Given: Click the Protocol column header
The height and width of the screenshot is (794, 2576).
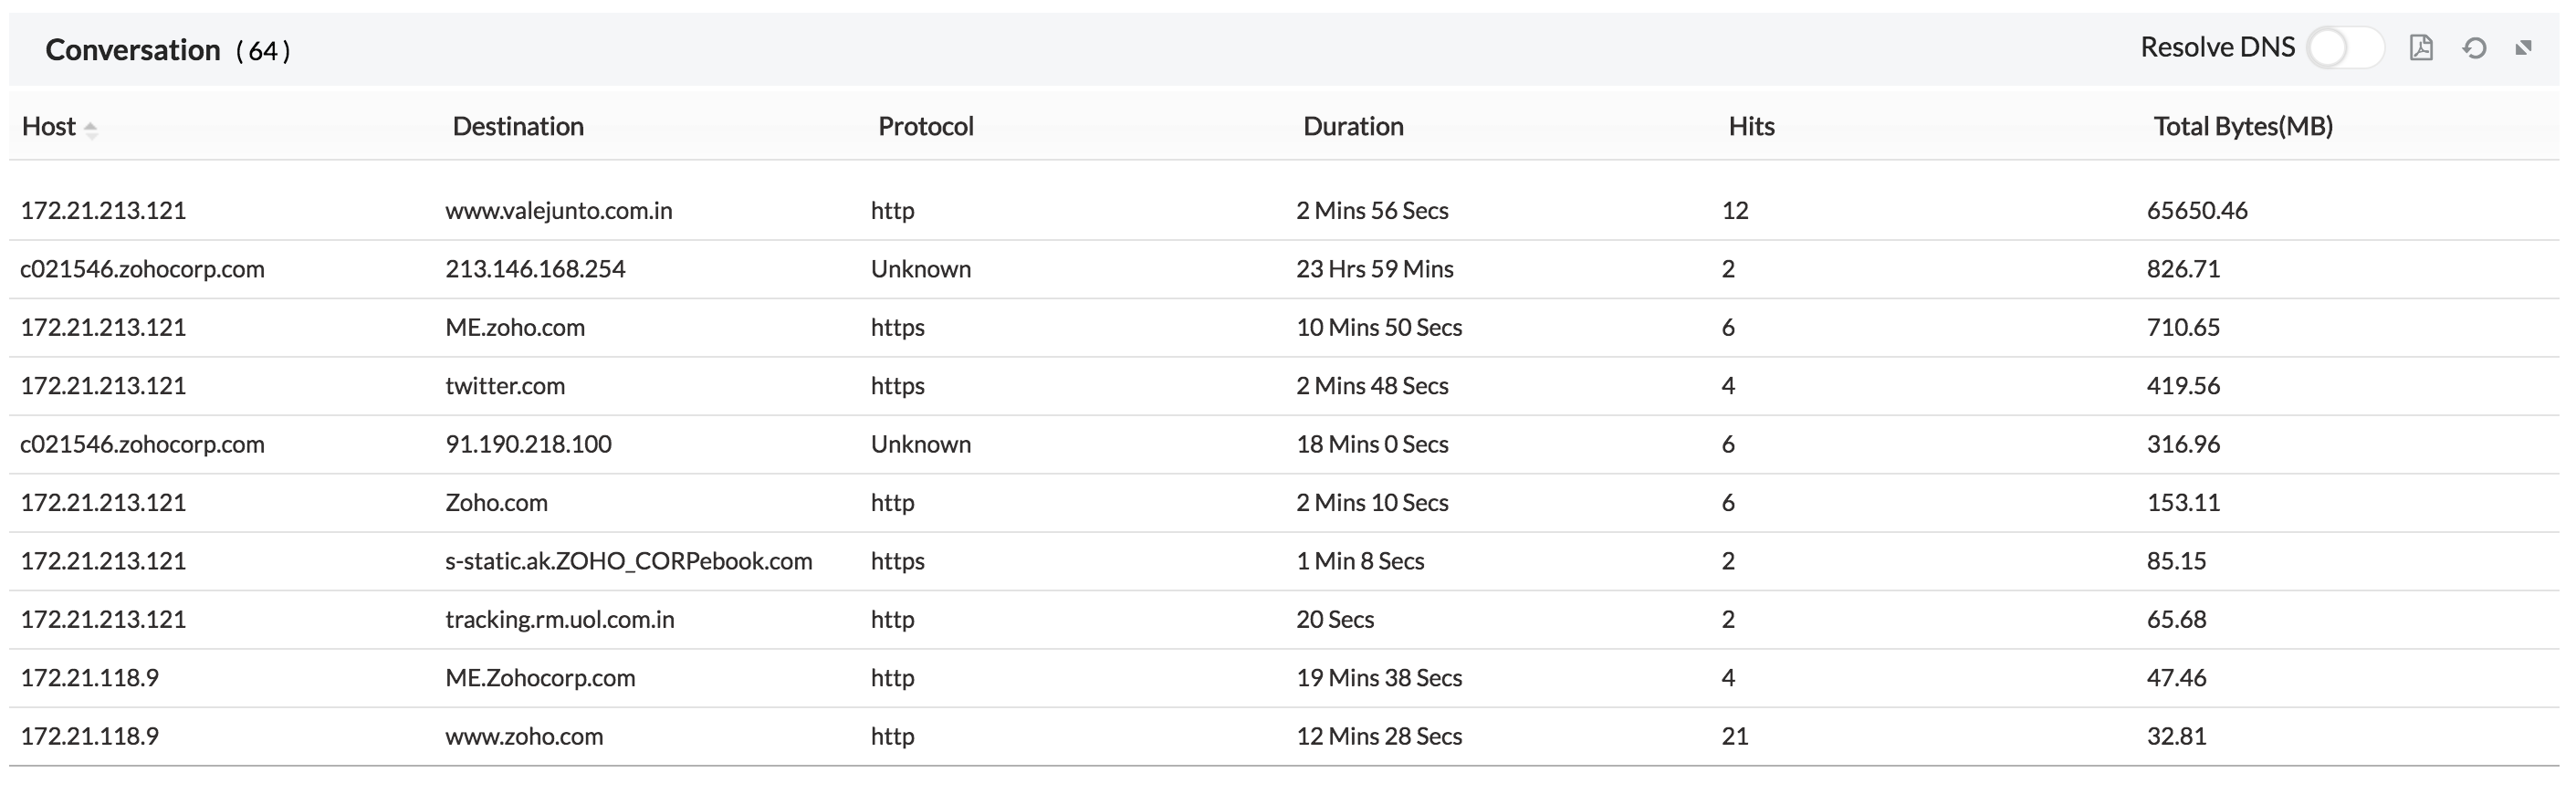Looking at the screenshot, I should pyautogui.click(x=925, y=127).
